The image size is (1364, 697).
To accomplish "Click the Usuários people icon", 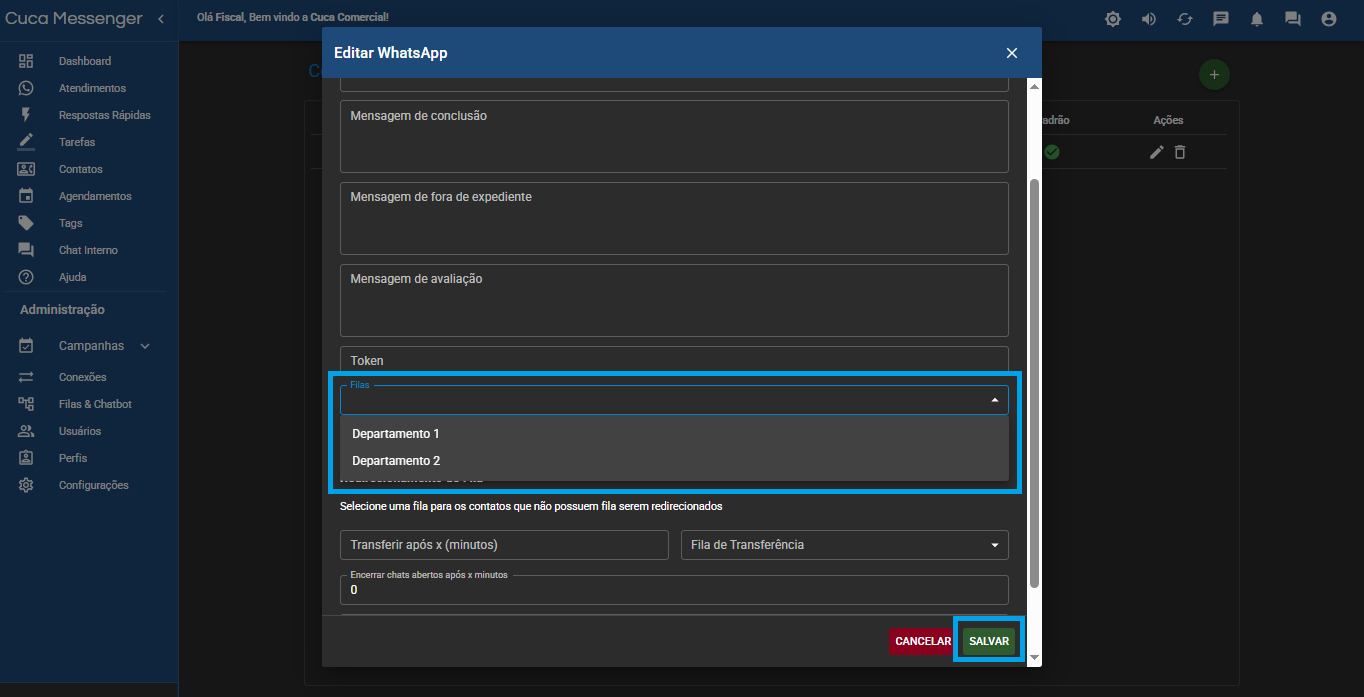I will click(x=26, y=431).
